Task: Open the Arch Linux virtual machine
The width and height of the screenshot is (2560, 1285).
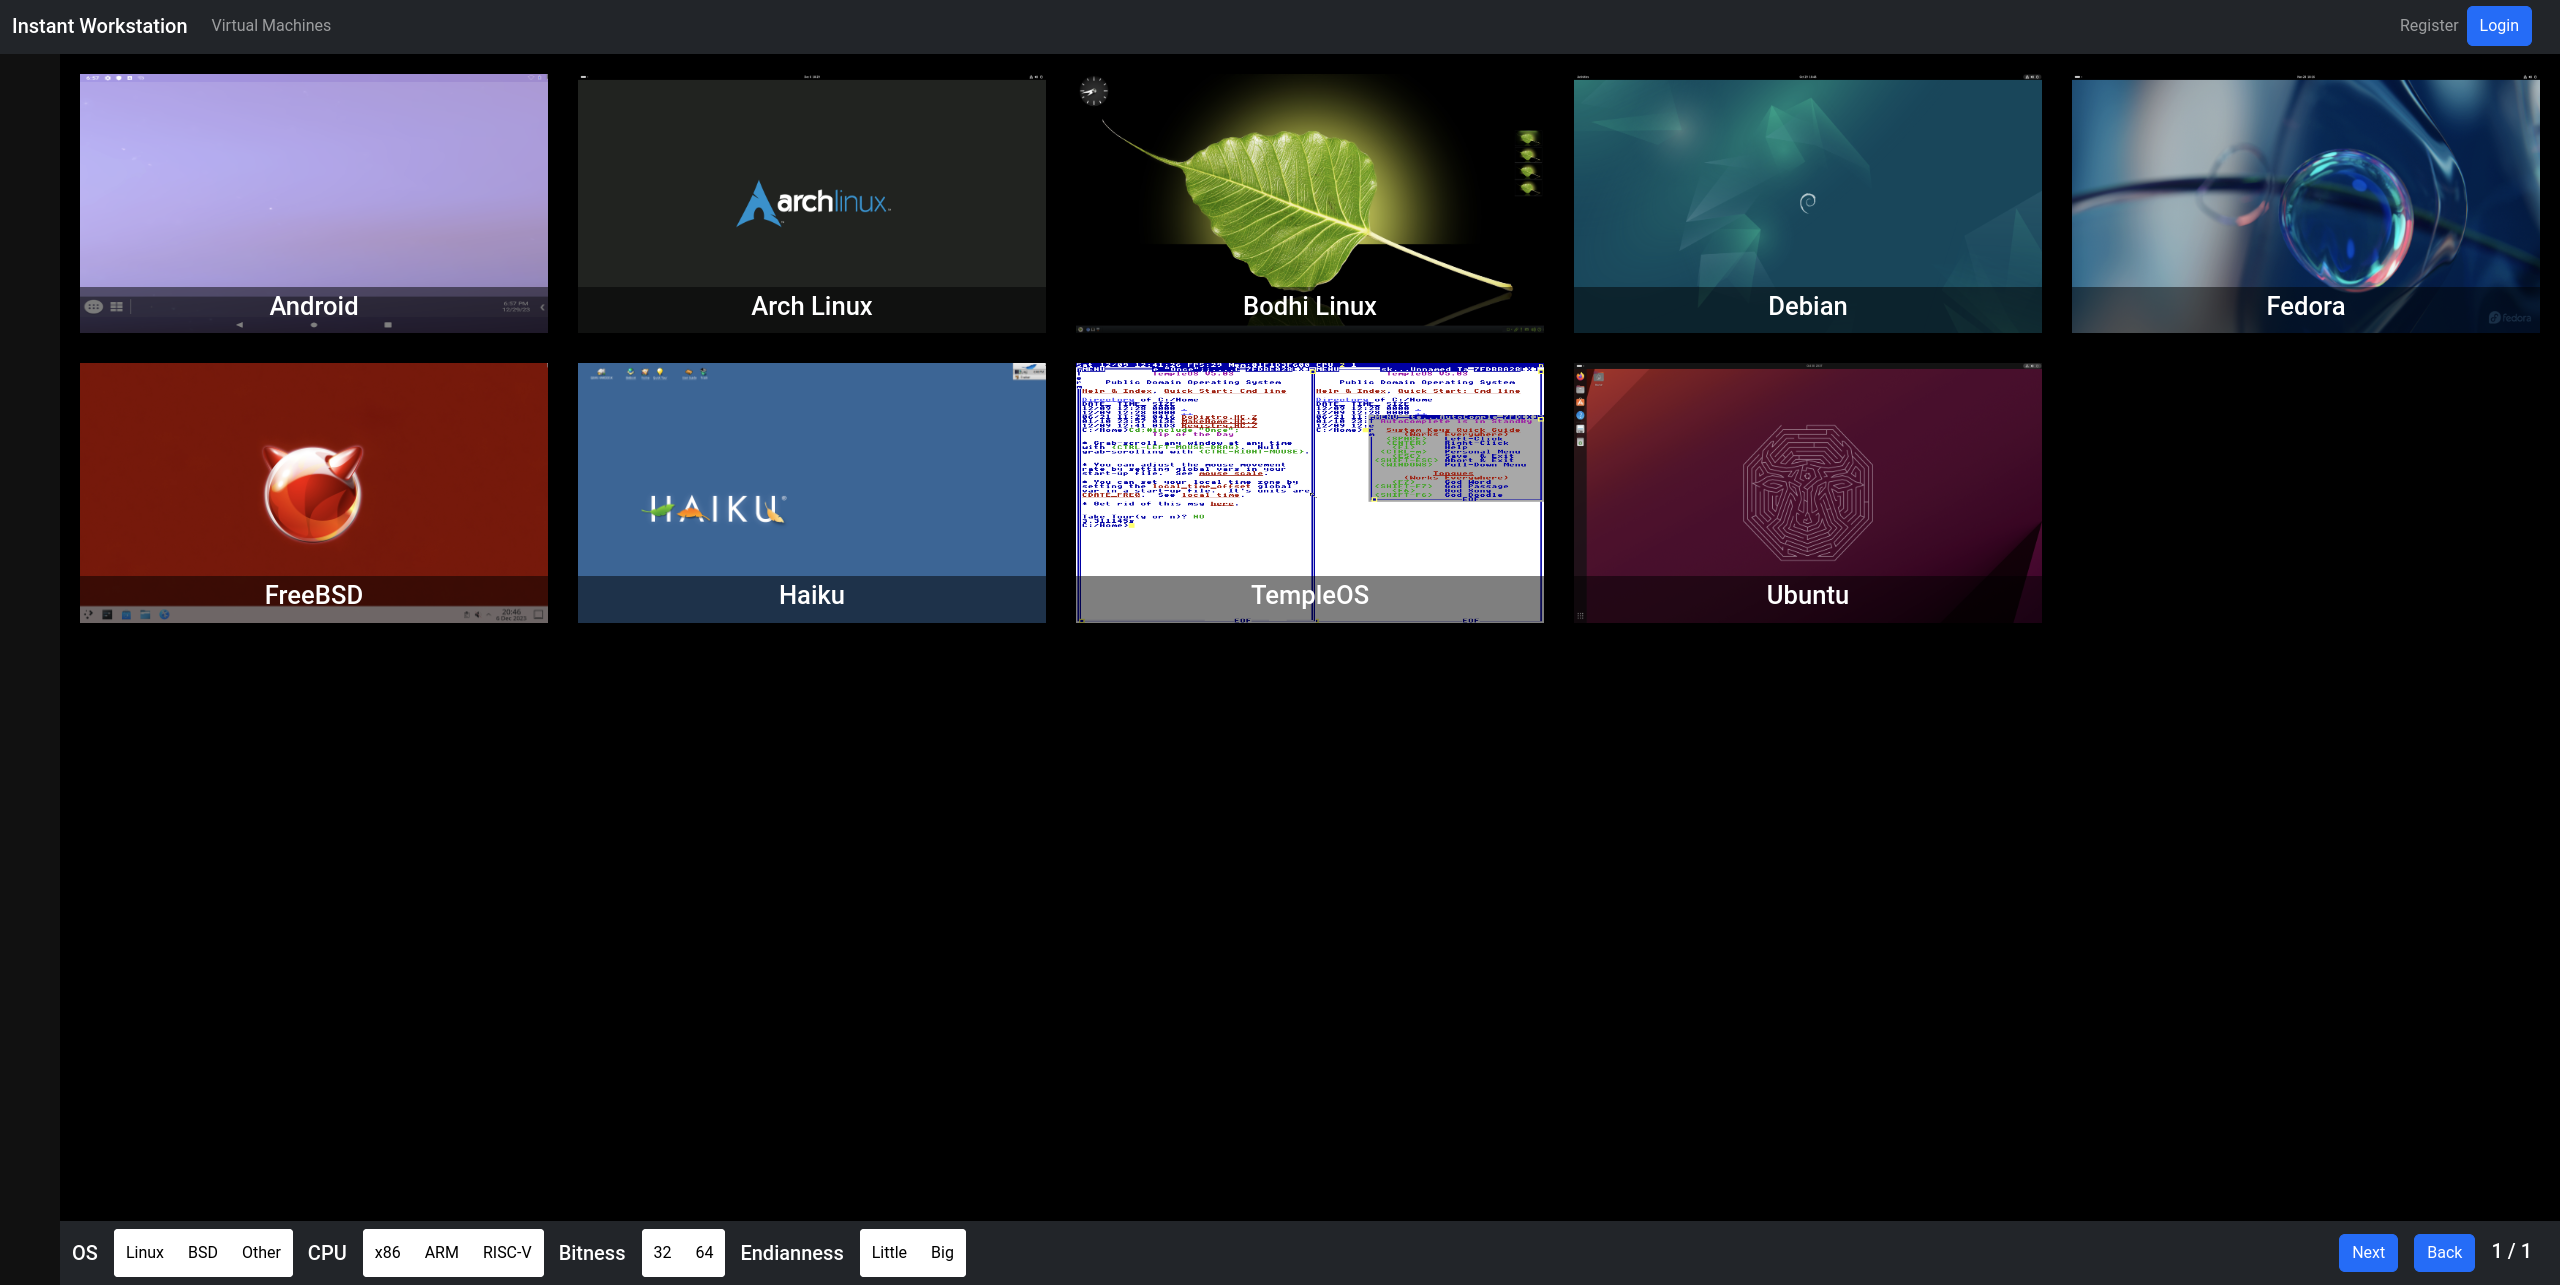Action: (811, 203)
